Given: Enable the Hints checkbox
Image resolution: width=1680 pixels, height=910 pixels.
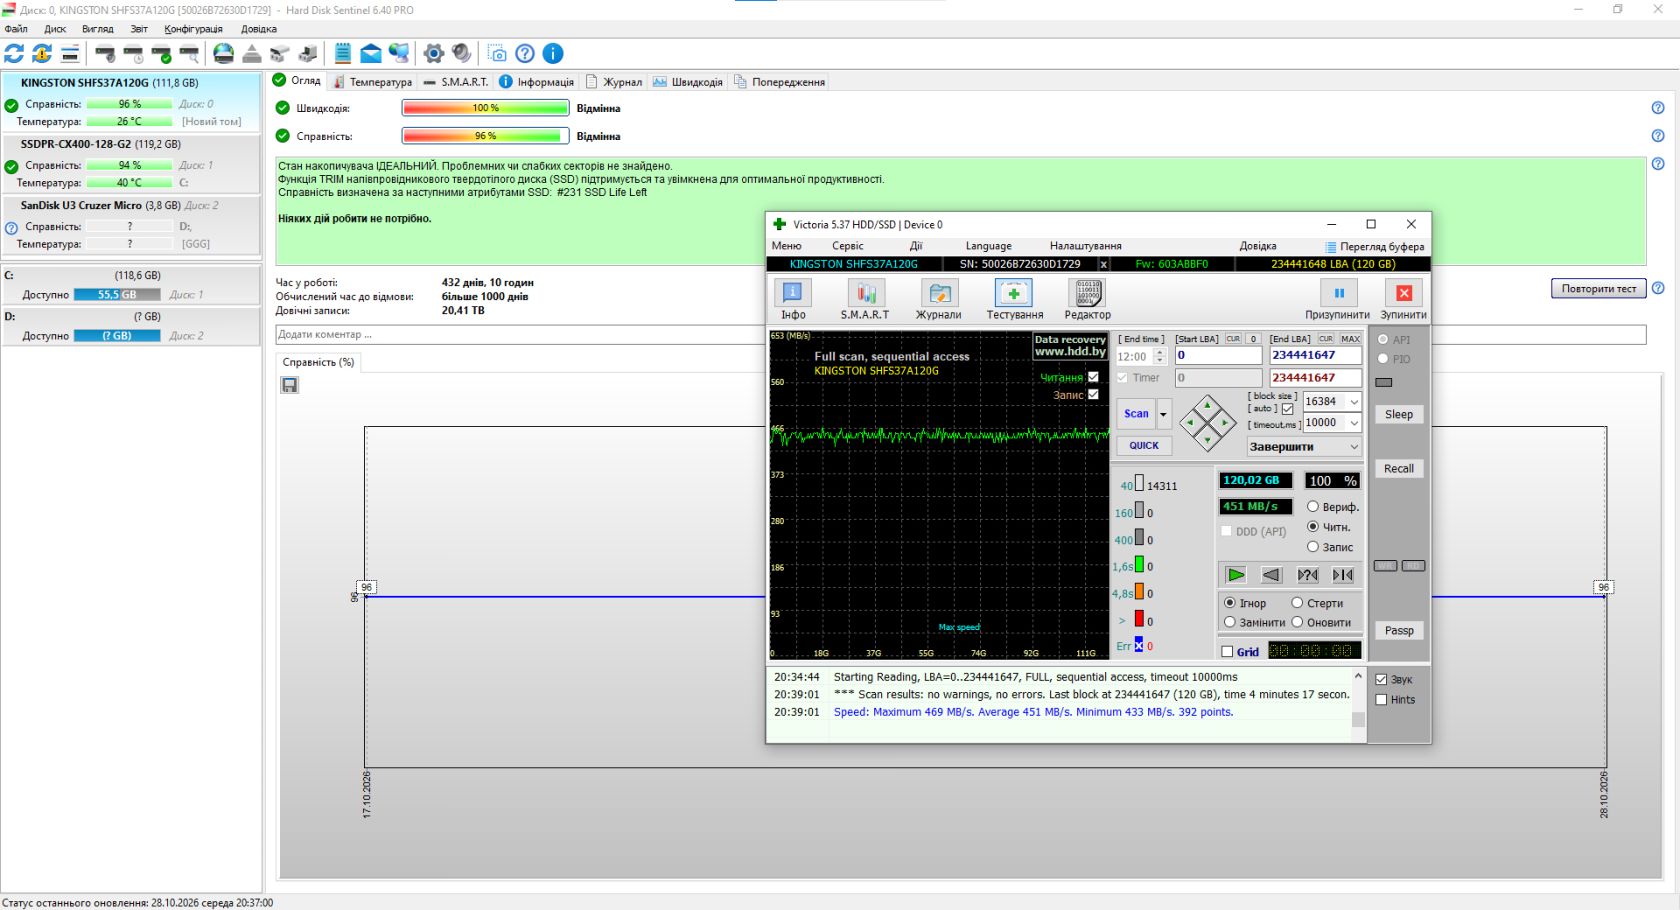Looking at the screenshot, I should pyautogui.click(x=1381, y=700).
